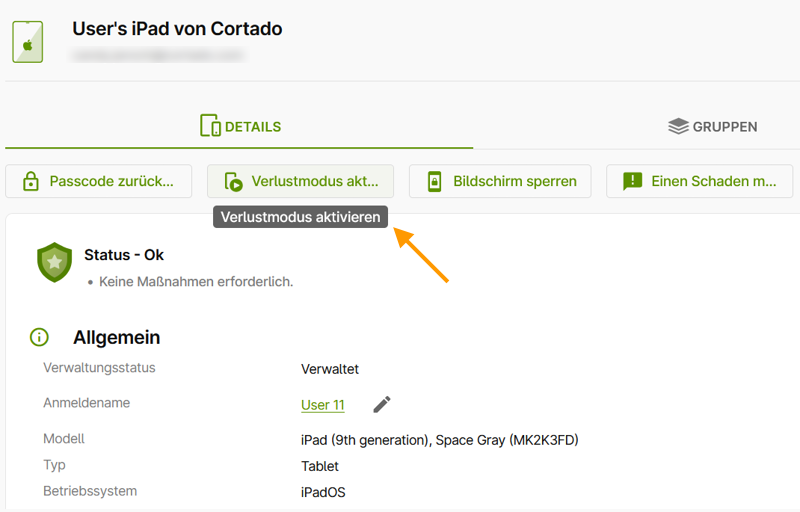
Task: Click the play icon on Verlustmodus button
Action: point(233,182)
